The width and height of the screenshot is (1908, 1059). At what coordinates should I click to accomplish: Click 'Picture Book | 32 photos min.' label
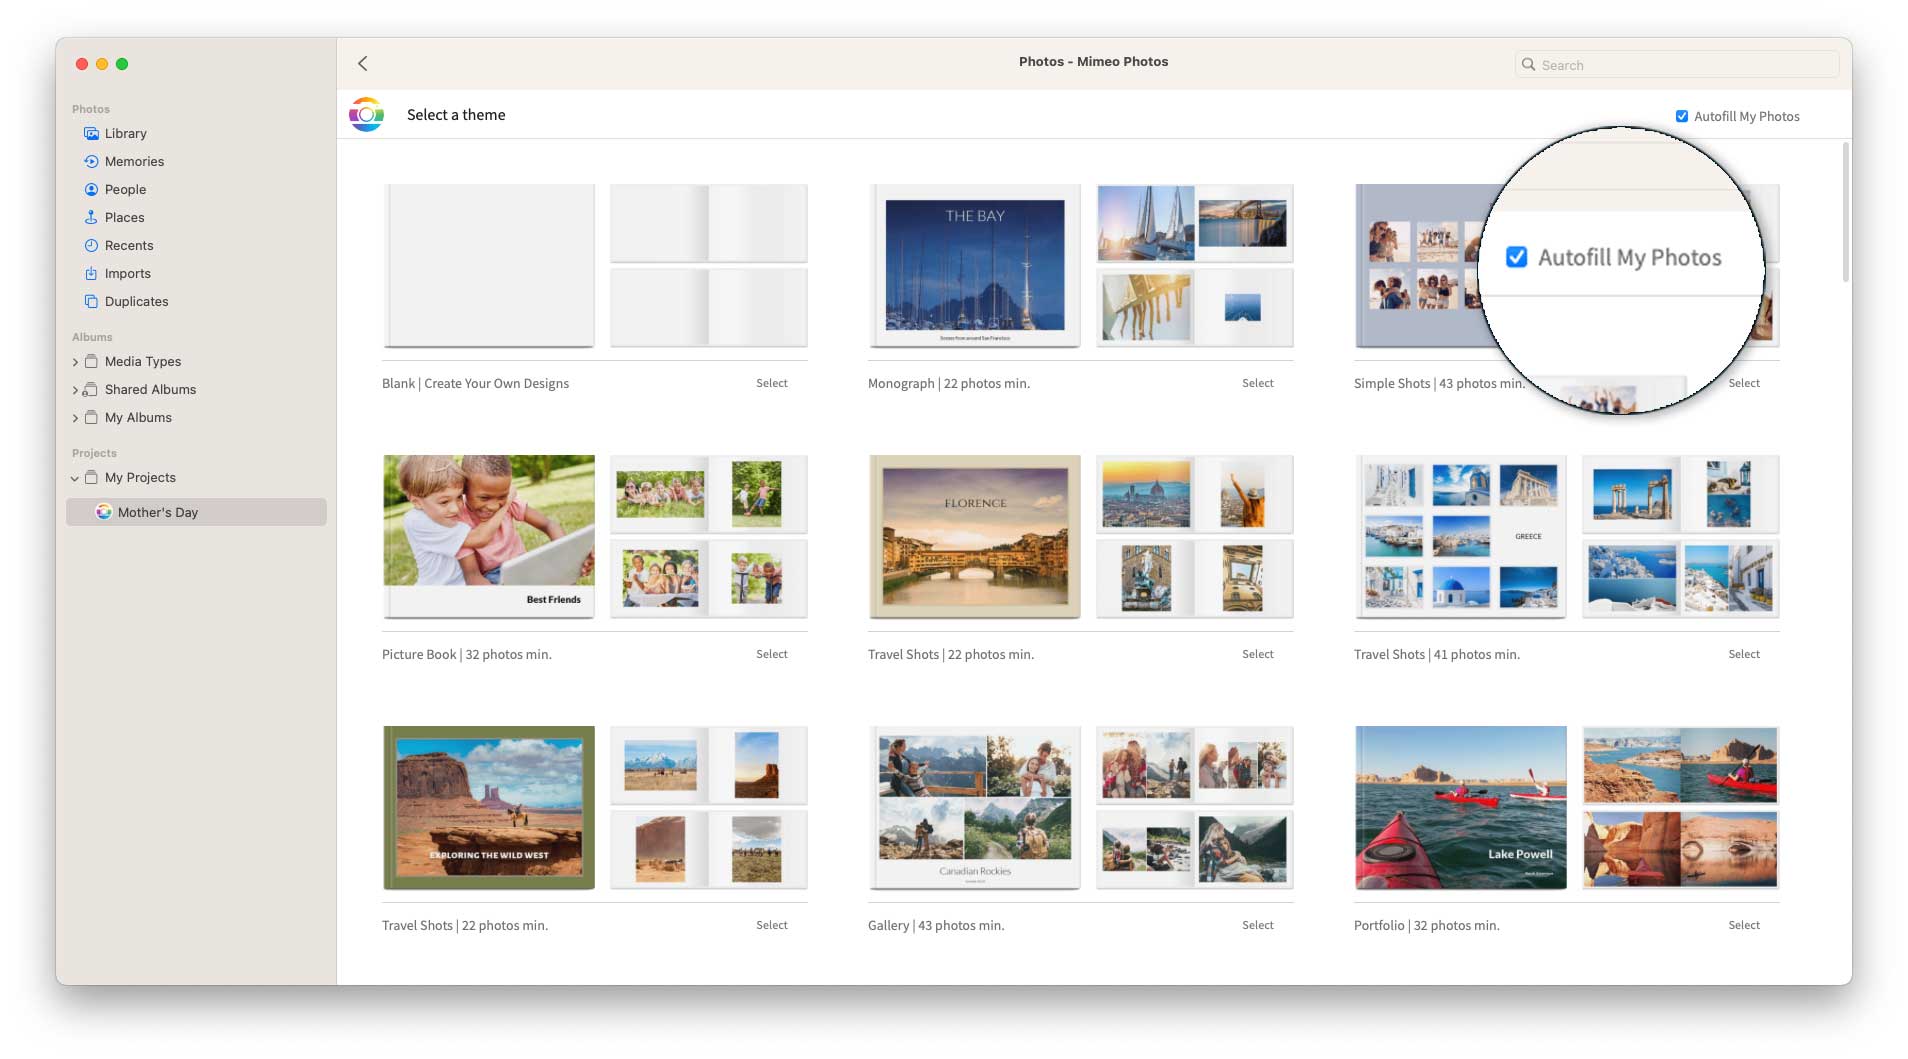pyautogui.click(x=467, y=654)
